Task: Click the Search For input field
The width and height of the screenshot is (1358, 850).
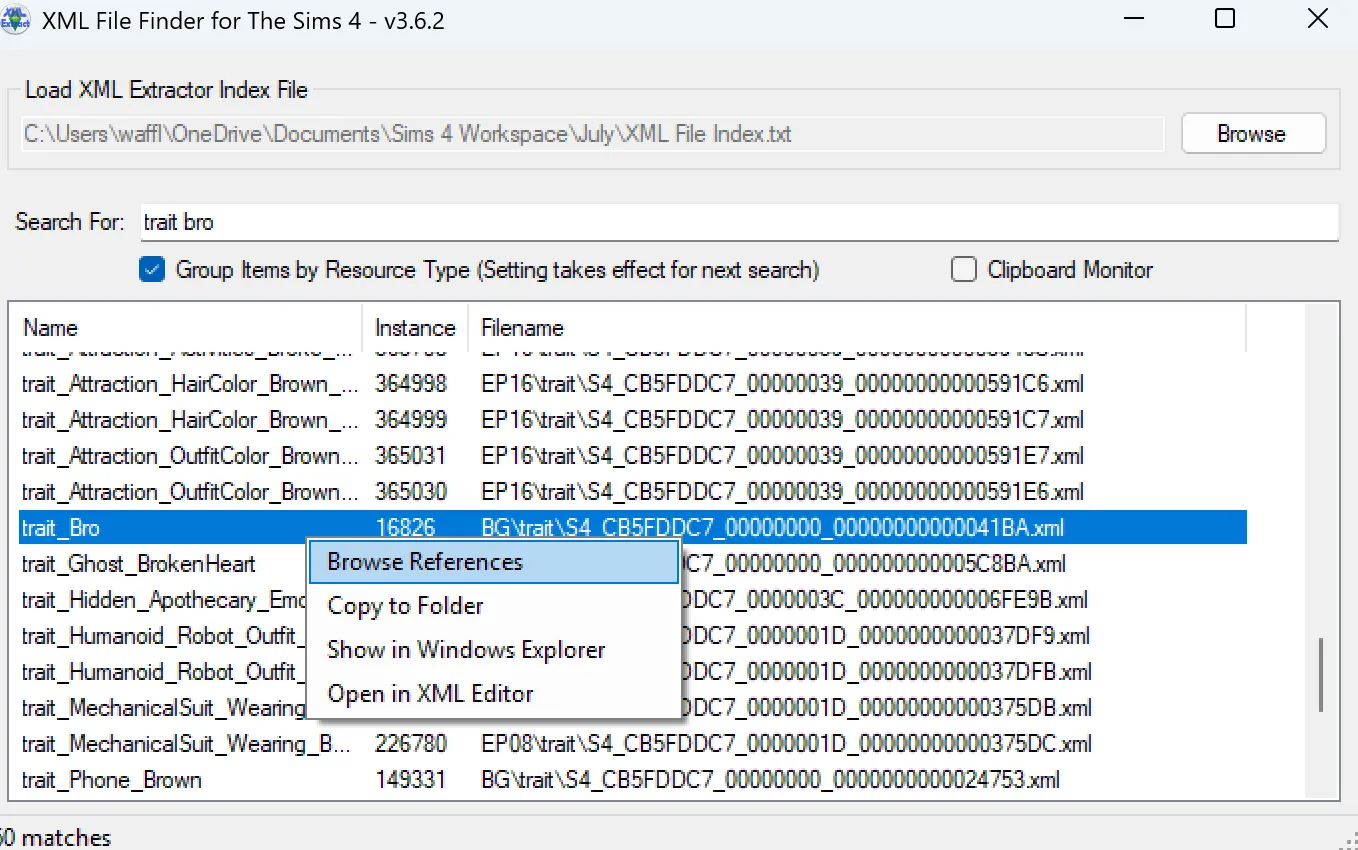Action: 740,222
